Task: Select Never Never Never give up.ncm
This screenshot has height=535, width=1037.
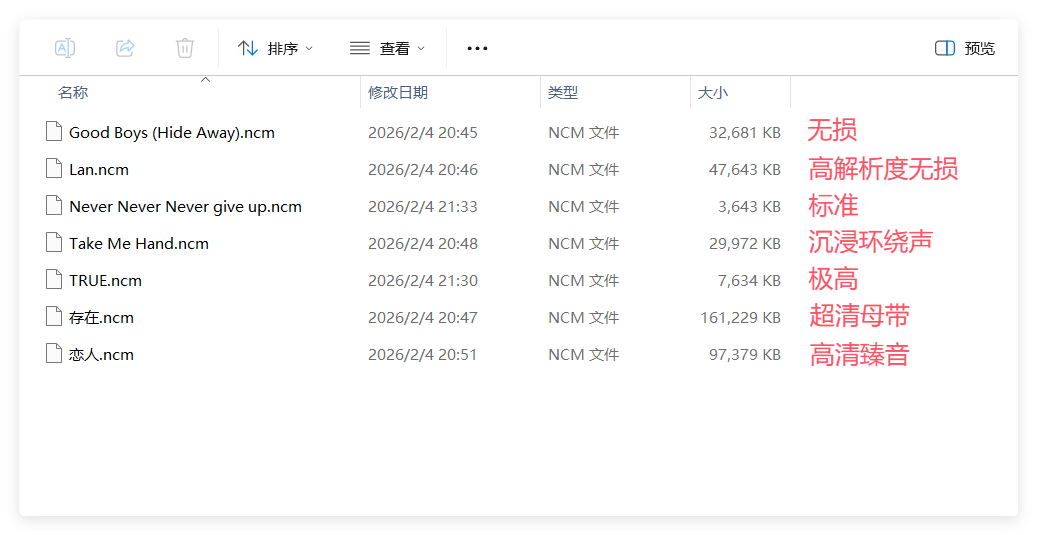Action: (185, 206)
